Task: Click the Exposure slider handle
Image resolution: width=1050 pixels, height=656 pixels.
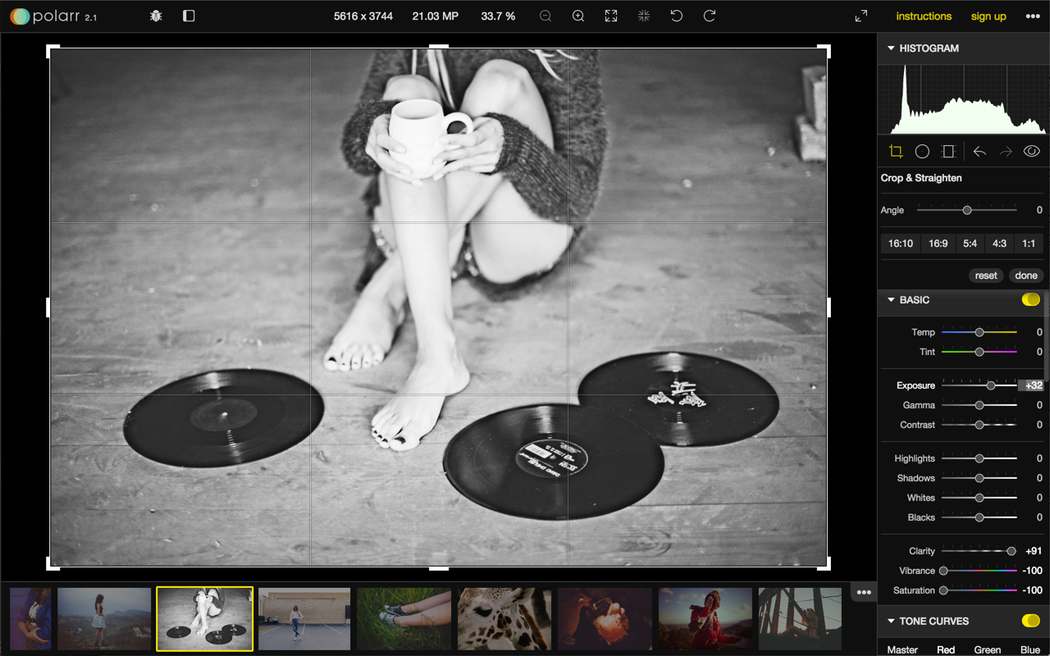Action: click(991, 386)
